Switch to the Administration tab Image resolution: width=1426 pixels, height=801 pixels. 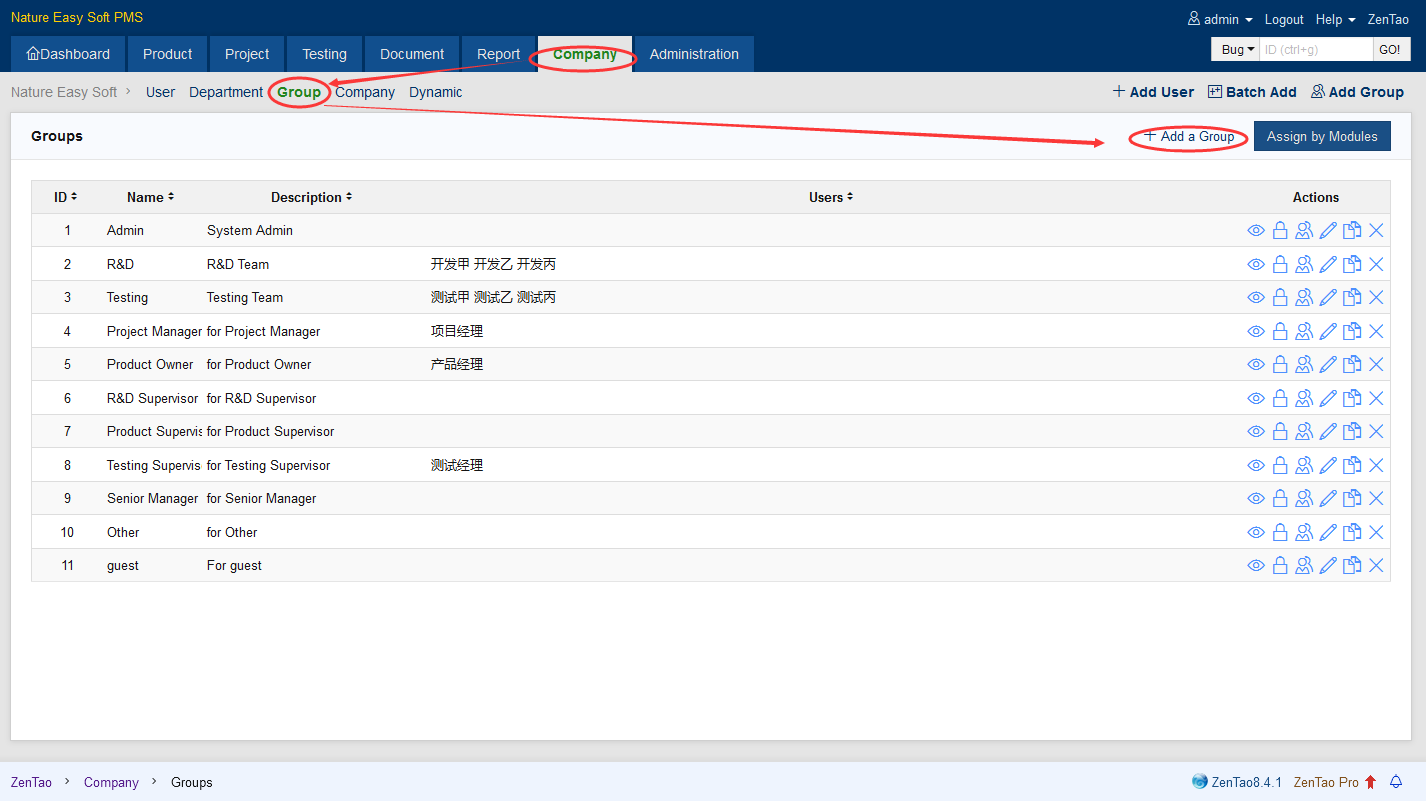[694, 54]
